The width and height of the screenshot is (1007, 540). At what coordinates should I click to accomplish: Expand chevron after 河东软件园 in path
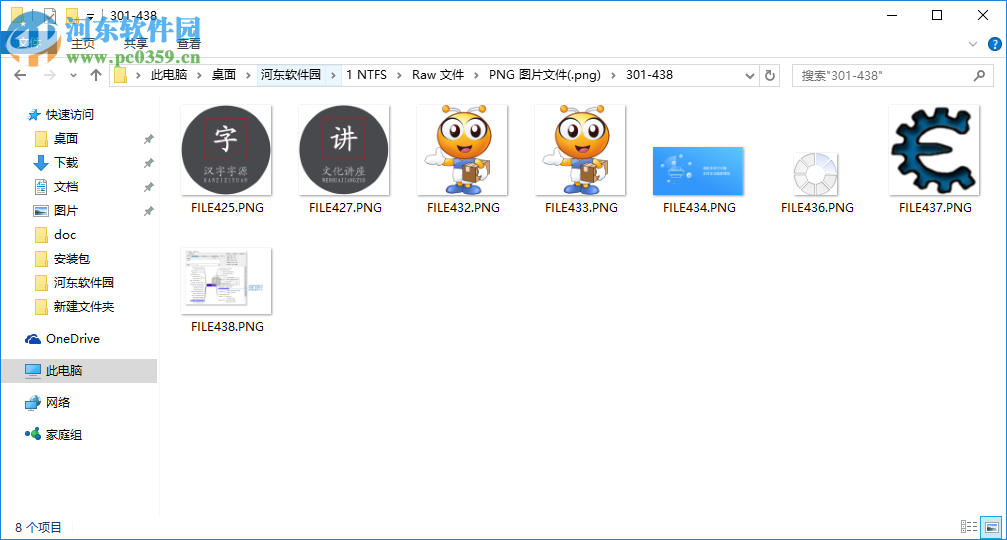coord(333,76)
